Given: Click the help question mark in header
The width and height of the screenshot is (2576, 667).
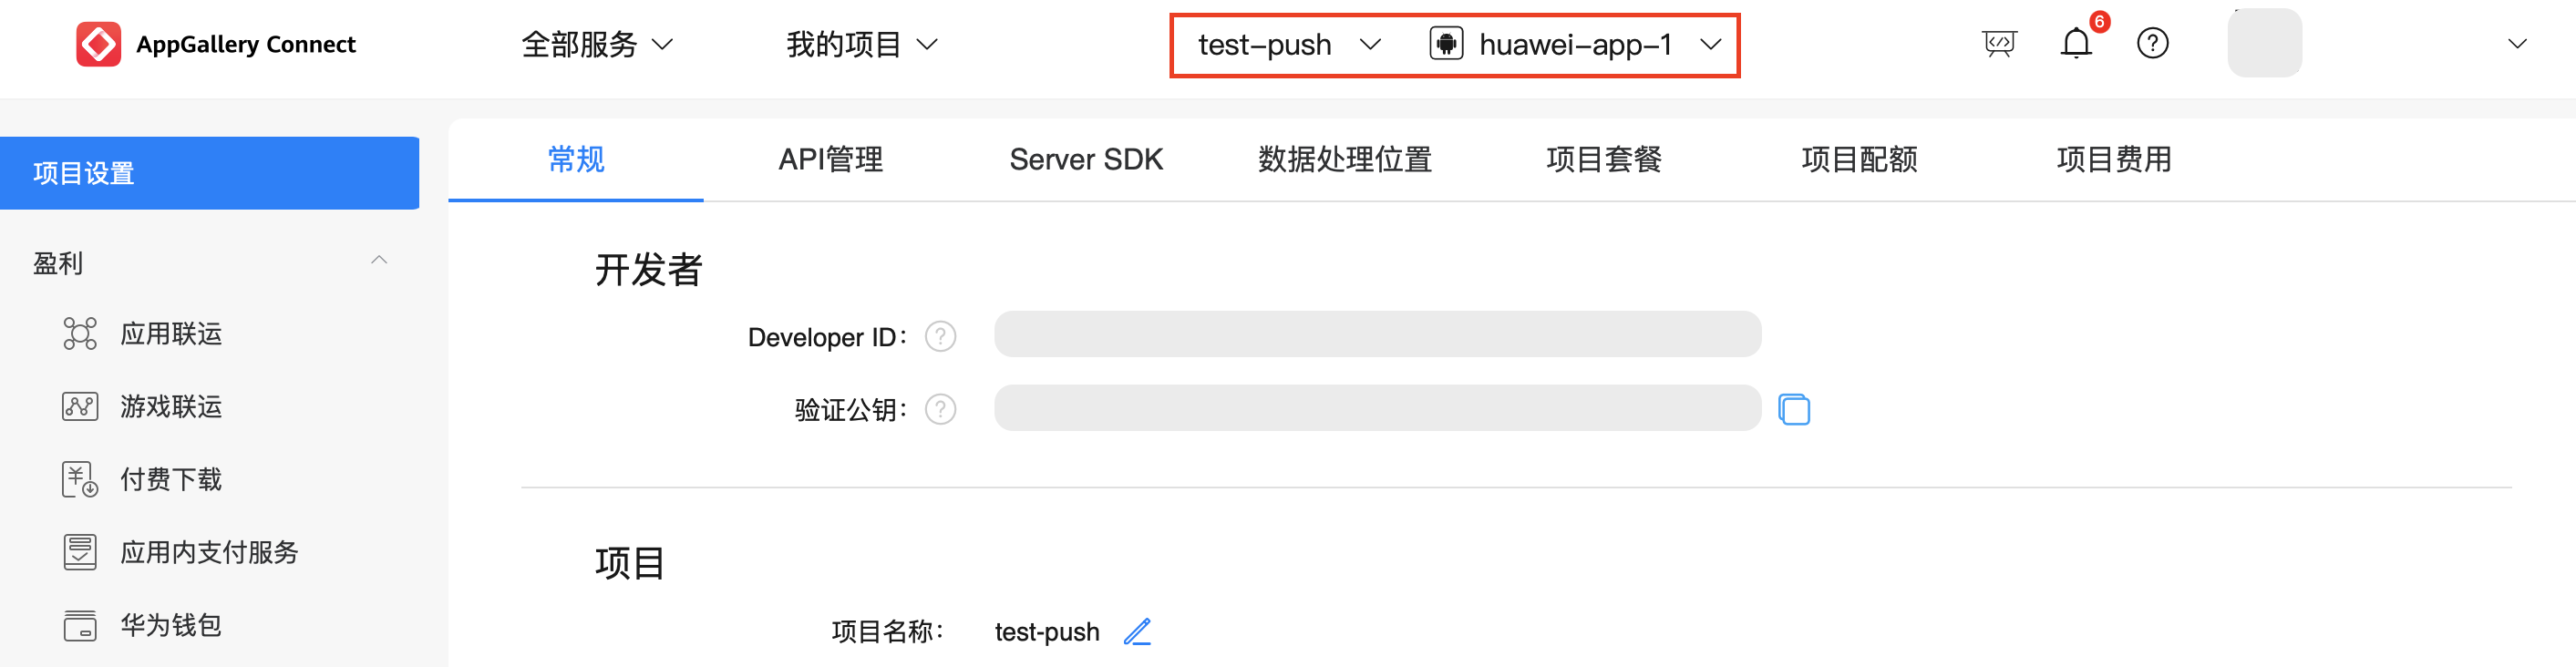Looking at the screenshot, I should [x=2152, y=44].
